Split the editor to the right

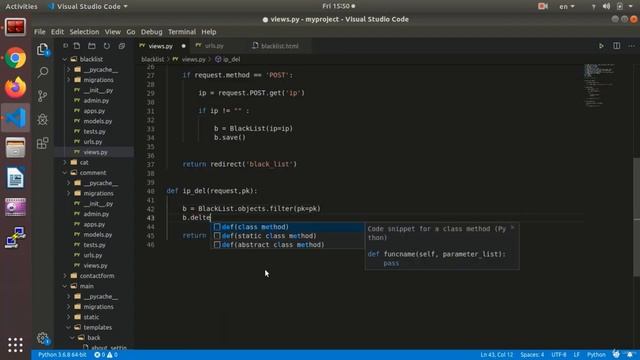(x=616, y=46)
